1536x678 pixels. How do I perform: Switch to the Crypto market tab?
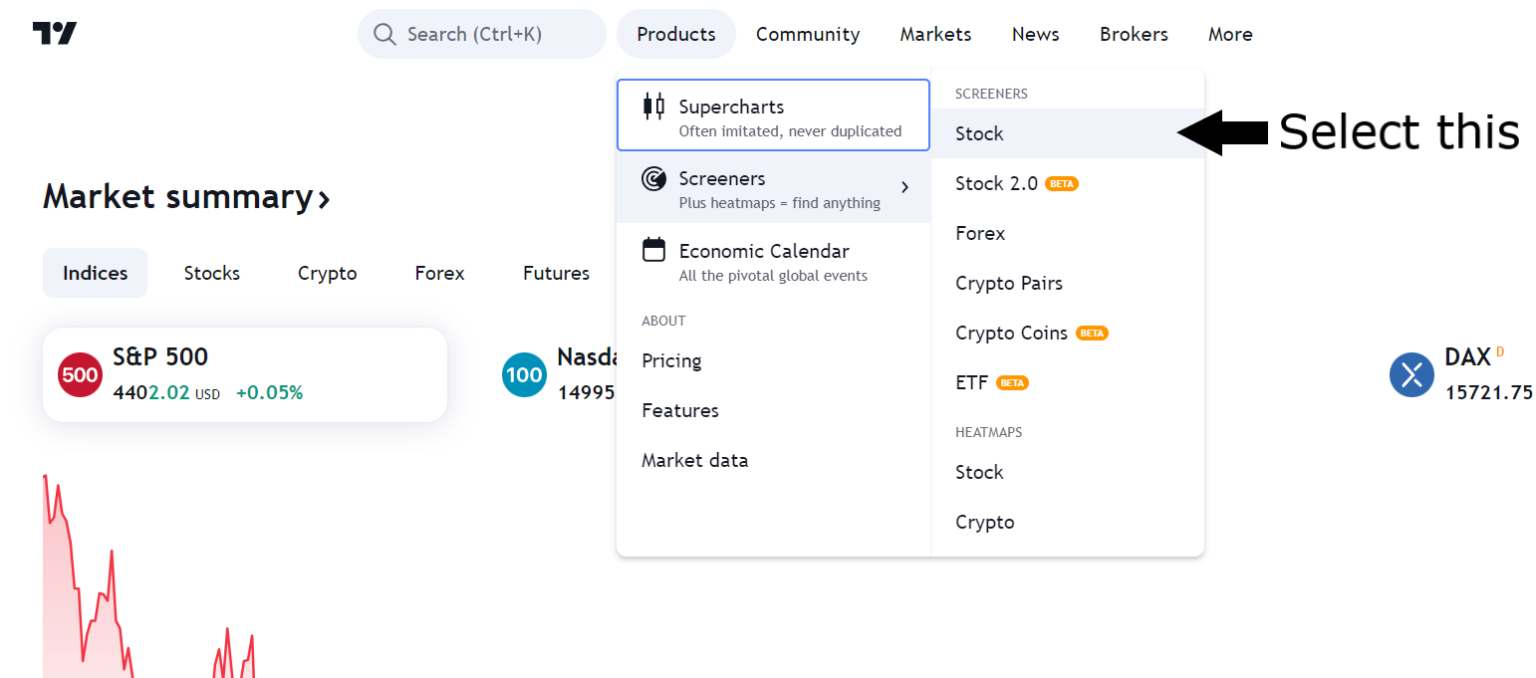pos(327,273)
